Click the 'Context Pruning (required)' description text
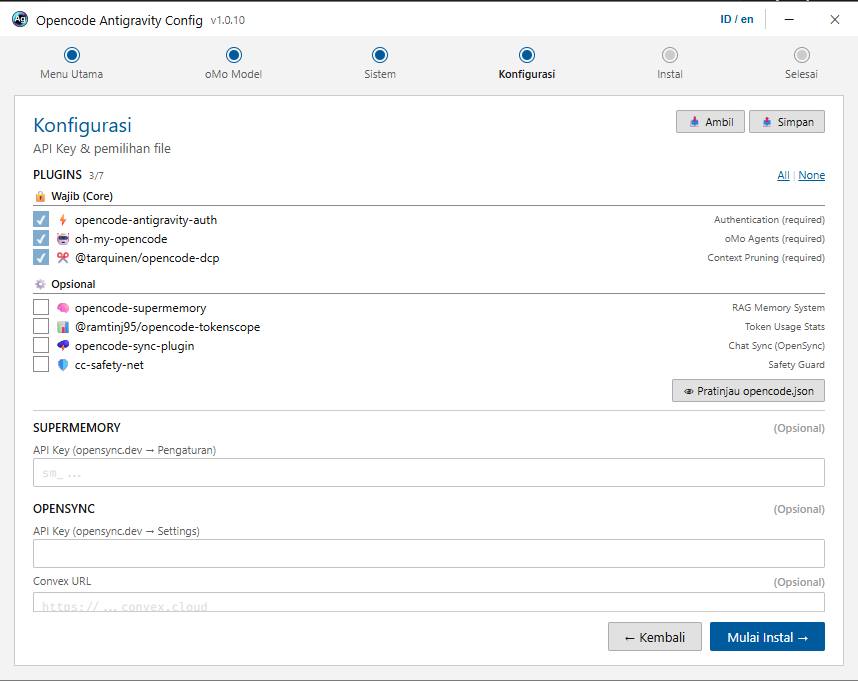This screenshot has width=858, height=681. (x=766, y=258)
